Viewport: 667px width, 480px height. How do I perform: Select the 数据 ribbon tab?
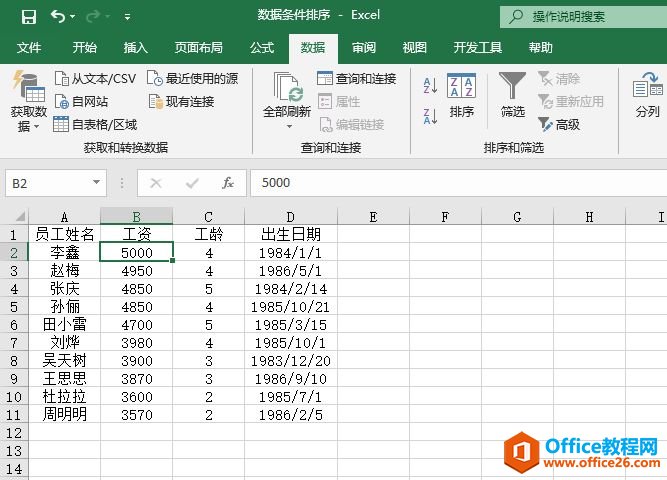pos(313,48)
